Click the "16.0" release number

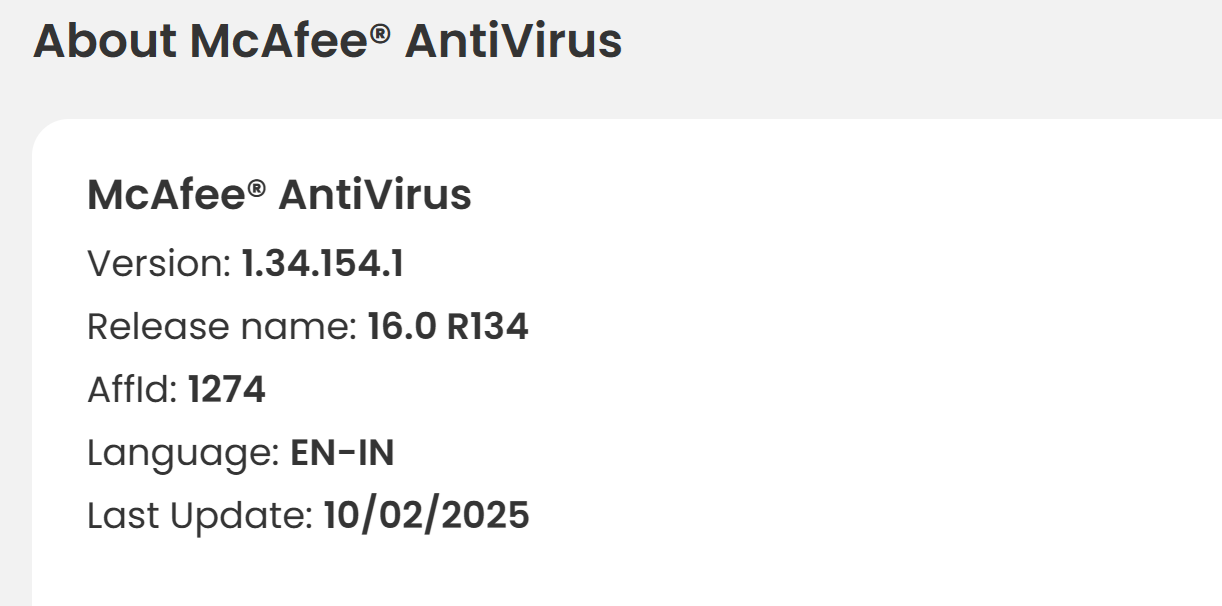[x=401, y=327]
